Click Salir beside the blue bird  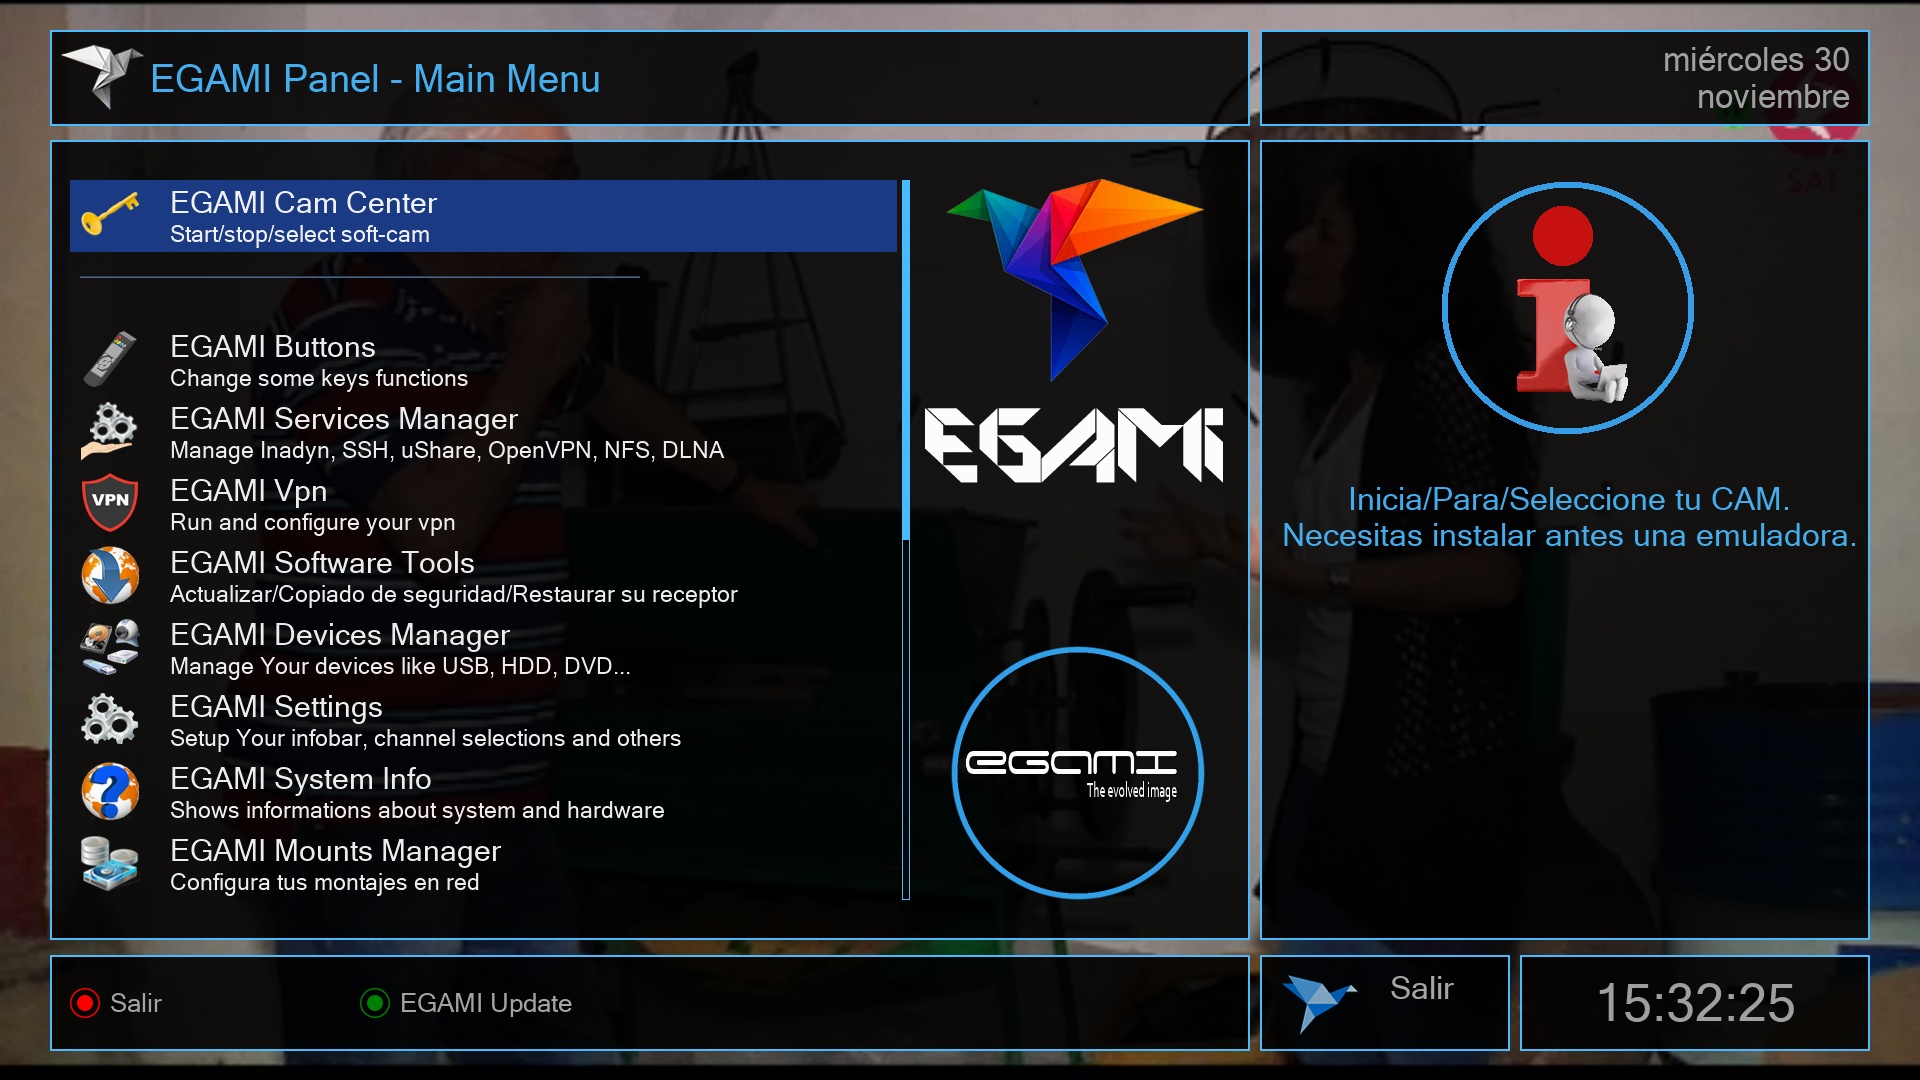1420,989
